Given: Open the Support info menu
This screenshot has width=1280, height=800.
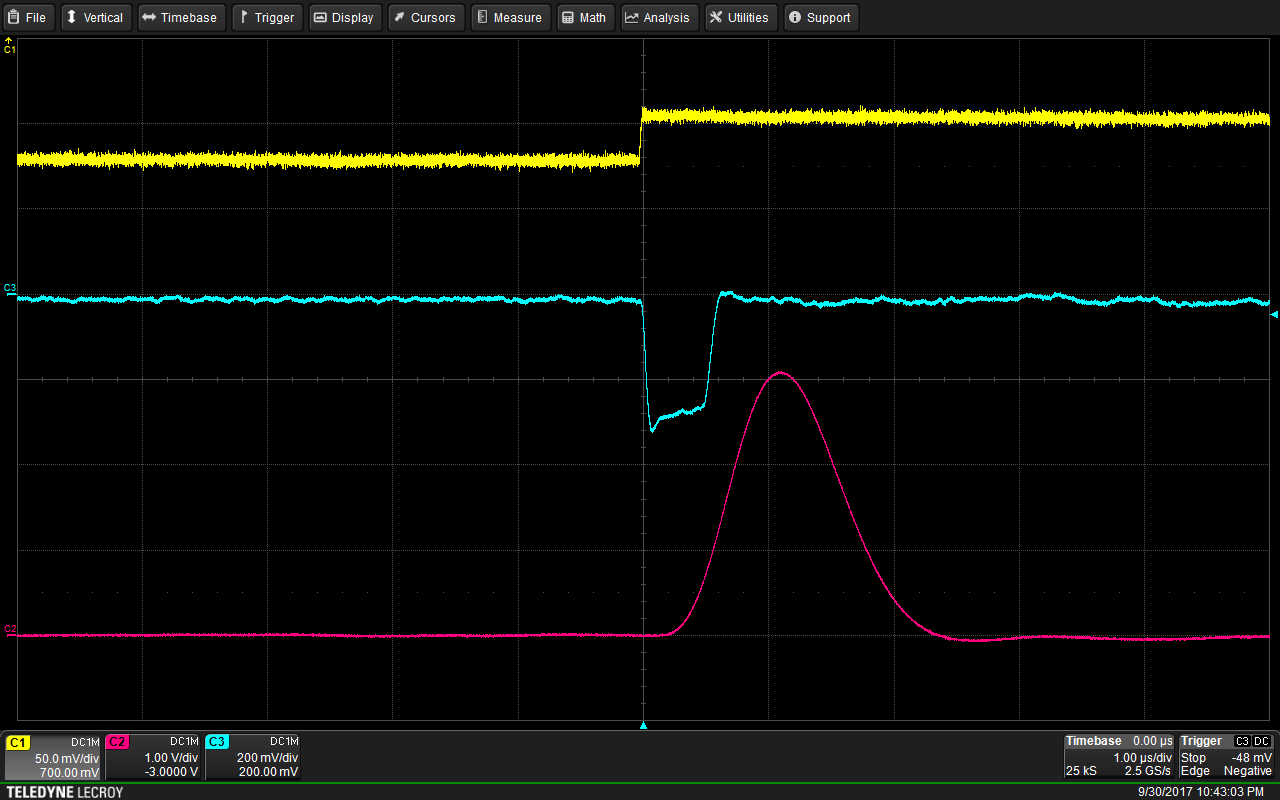Looking at the screenshot, I should 819,18.
